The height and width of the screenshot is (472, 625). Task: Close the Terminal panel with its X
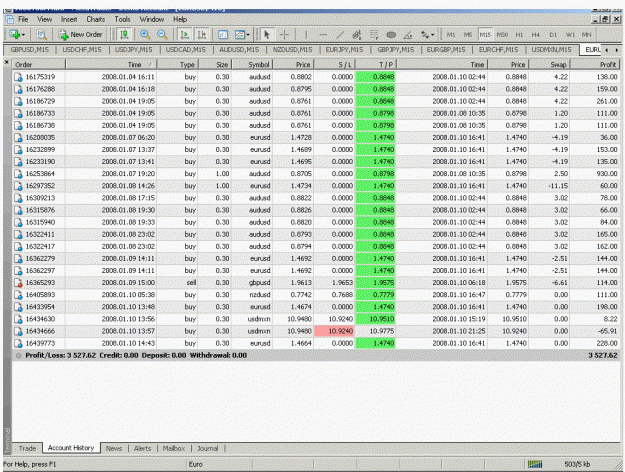click(7, 62)
